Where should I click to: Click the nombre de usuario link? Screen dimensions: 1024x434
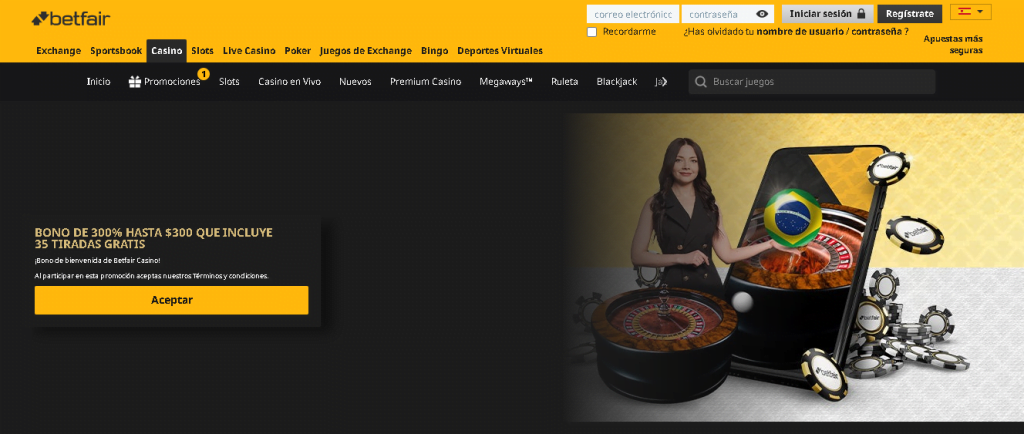pyautogui.click(x=799, y=31)
